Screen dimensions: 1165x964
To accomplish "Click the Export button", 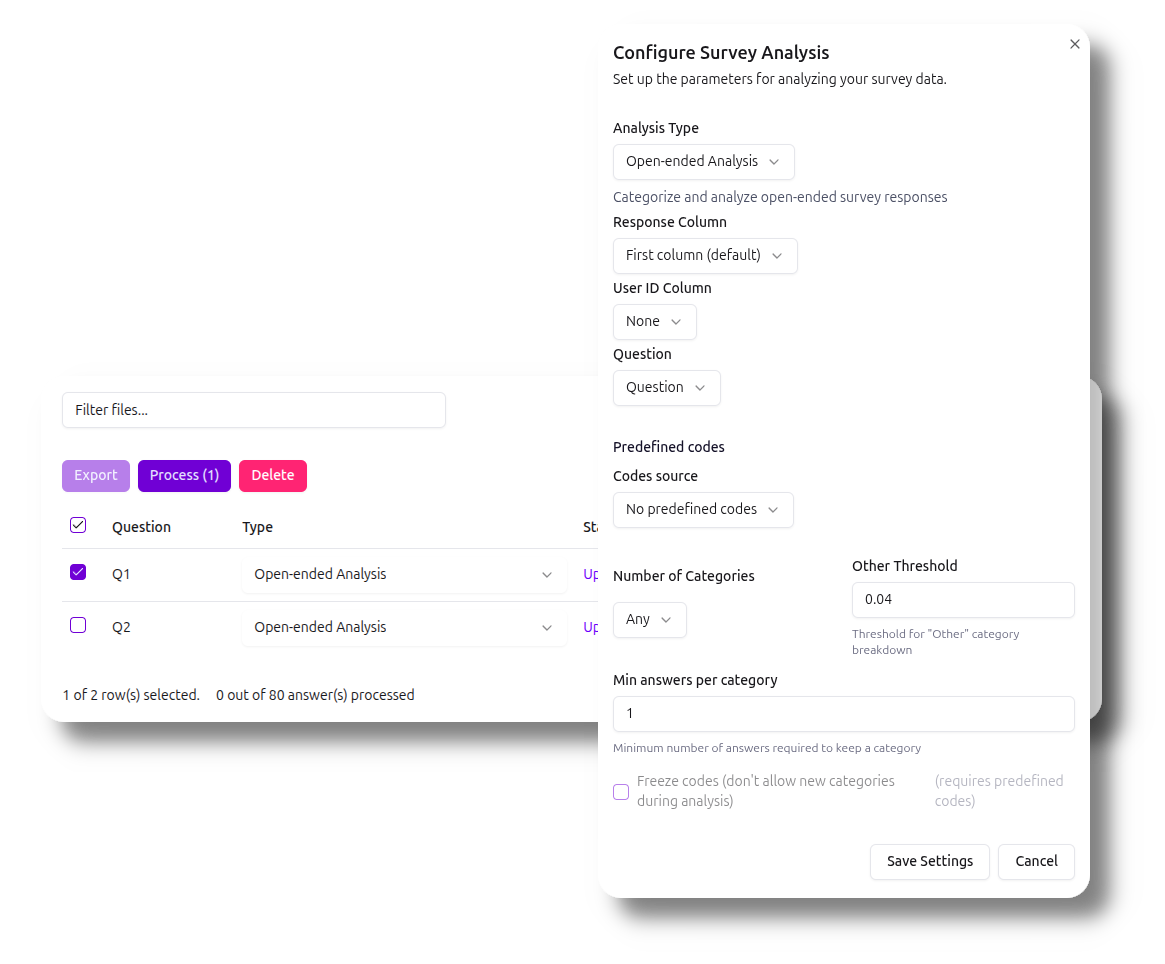I will click(96, 476).
